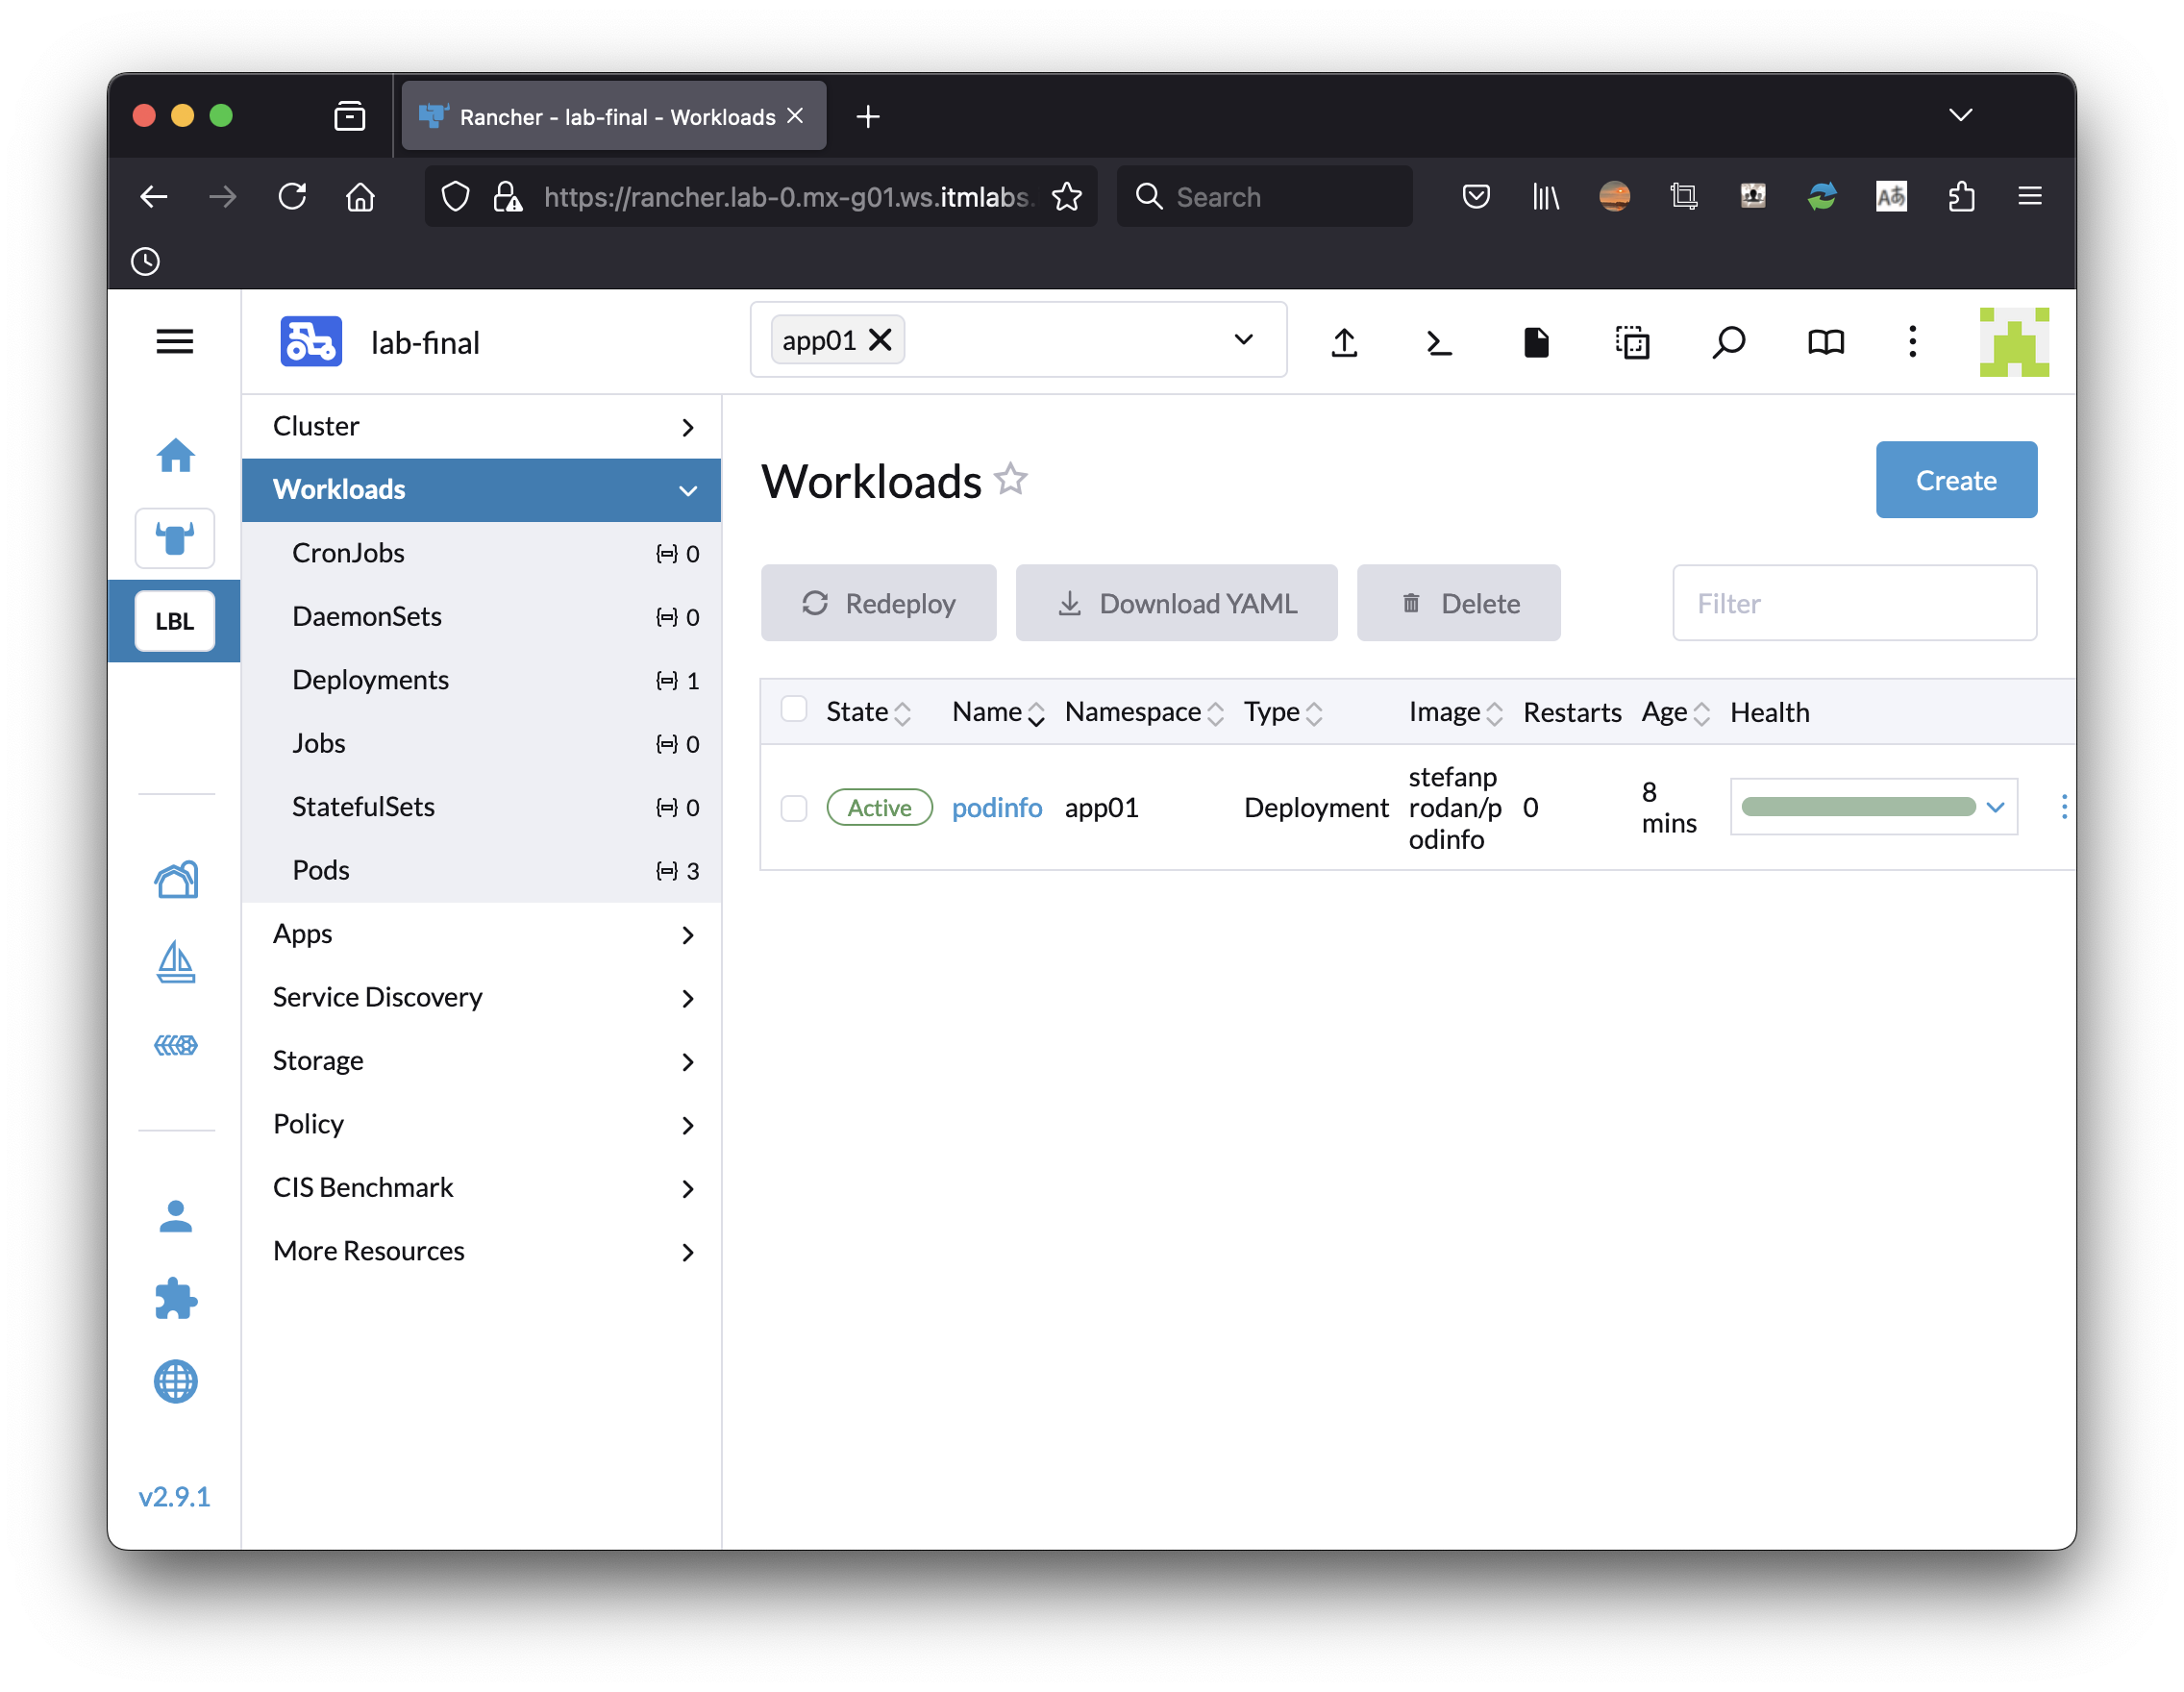Go to the Rancher home icon
The image size is (2184, 1692).
point(176,456)
